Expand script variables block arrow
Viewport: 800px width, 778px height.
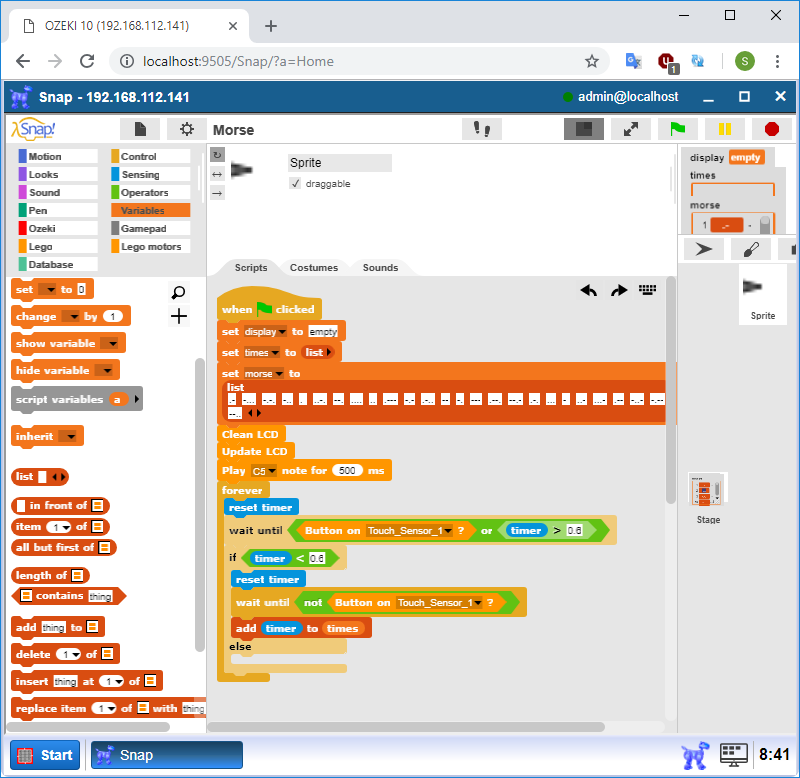point(137,399)
